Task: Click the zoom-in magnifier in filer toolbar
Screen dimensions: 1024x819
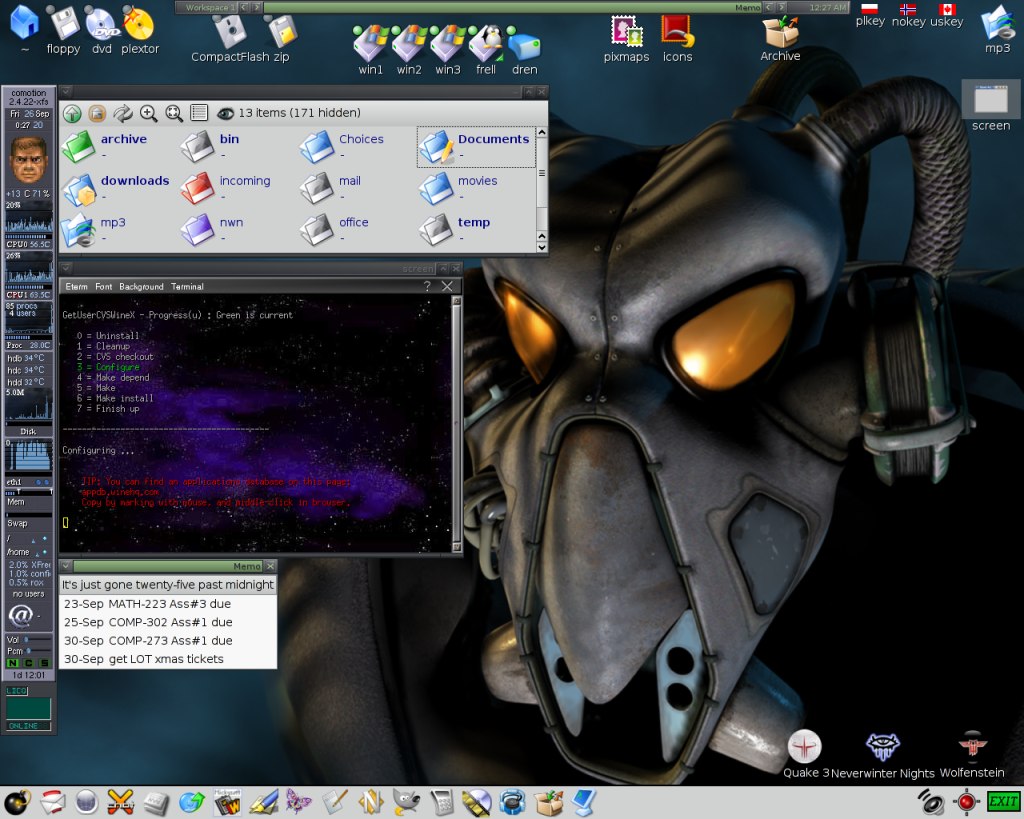Action: [x=148, y=113]
